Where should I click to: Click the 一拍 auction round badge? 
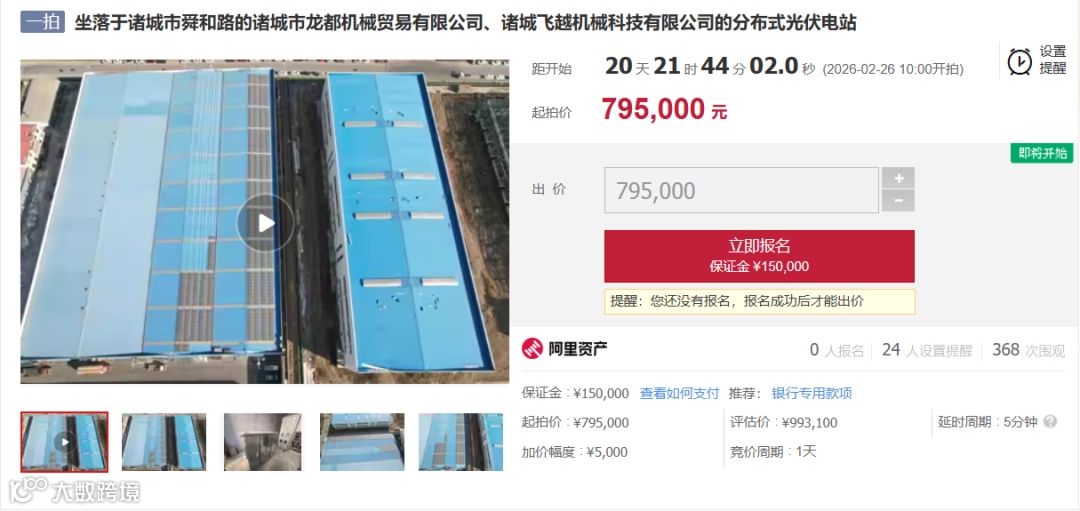(x=43, y=23)
